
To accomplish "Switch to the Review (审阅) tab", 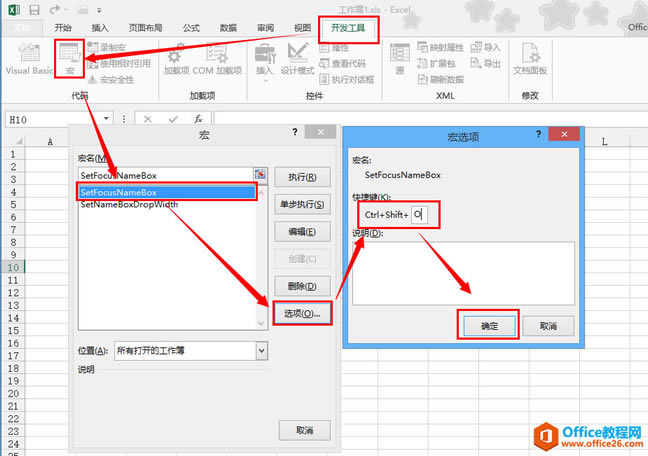I will 265,28.
